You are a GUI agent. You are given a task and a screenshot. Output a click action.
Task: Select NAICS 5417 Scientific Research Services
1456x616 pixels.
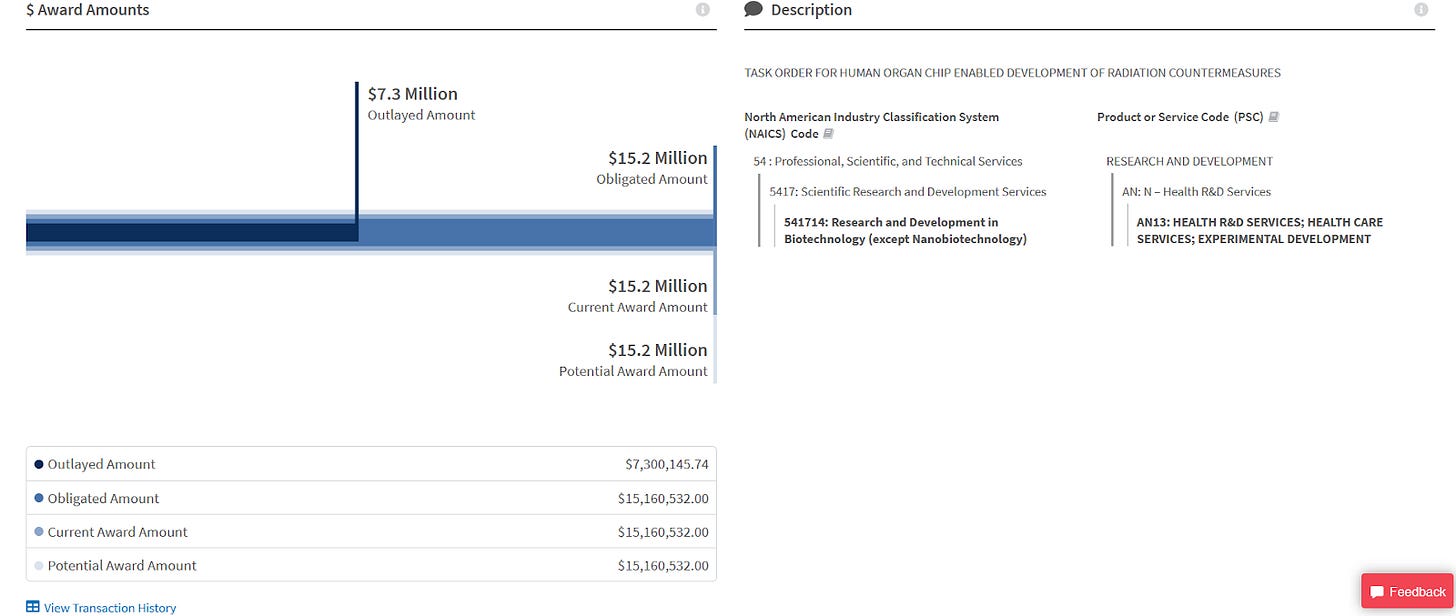tap(907, 191)
